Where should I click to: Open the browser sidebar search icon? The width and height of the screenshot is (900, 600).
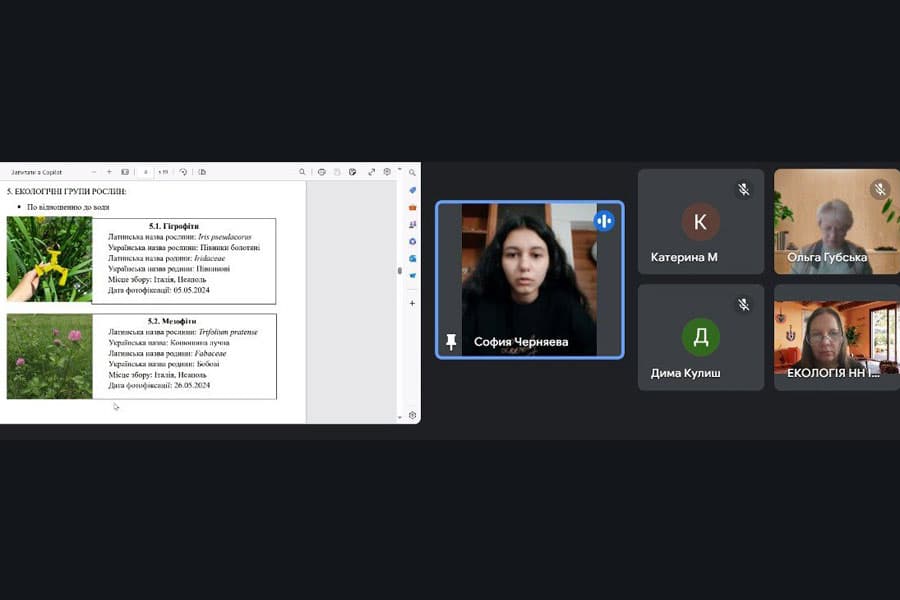(412, 172)
